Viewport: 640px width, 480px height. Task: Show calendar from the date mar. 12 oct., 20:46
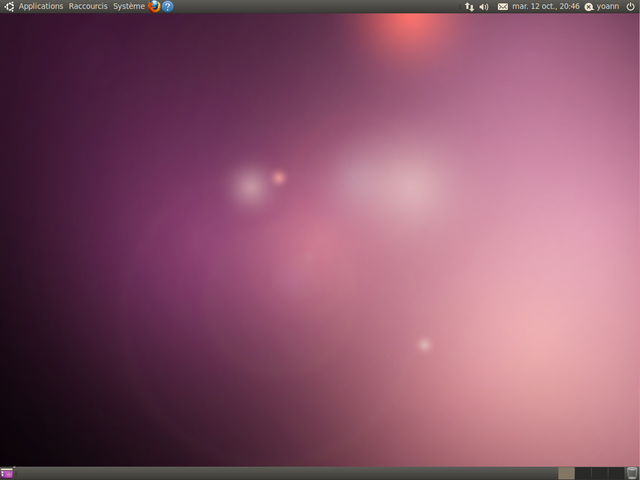(x=546, y=7)
